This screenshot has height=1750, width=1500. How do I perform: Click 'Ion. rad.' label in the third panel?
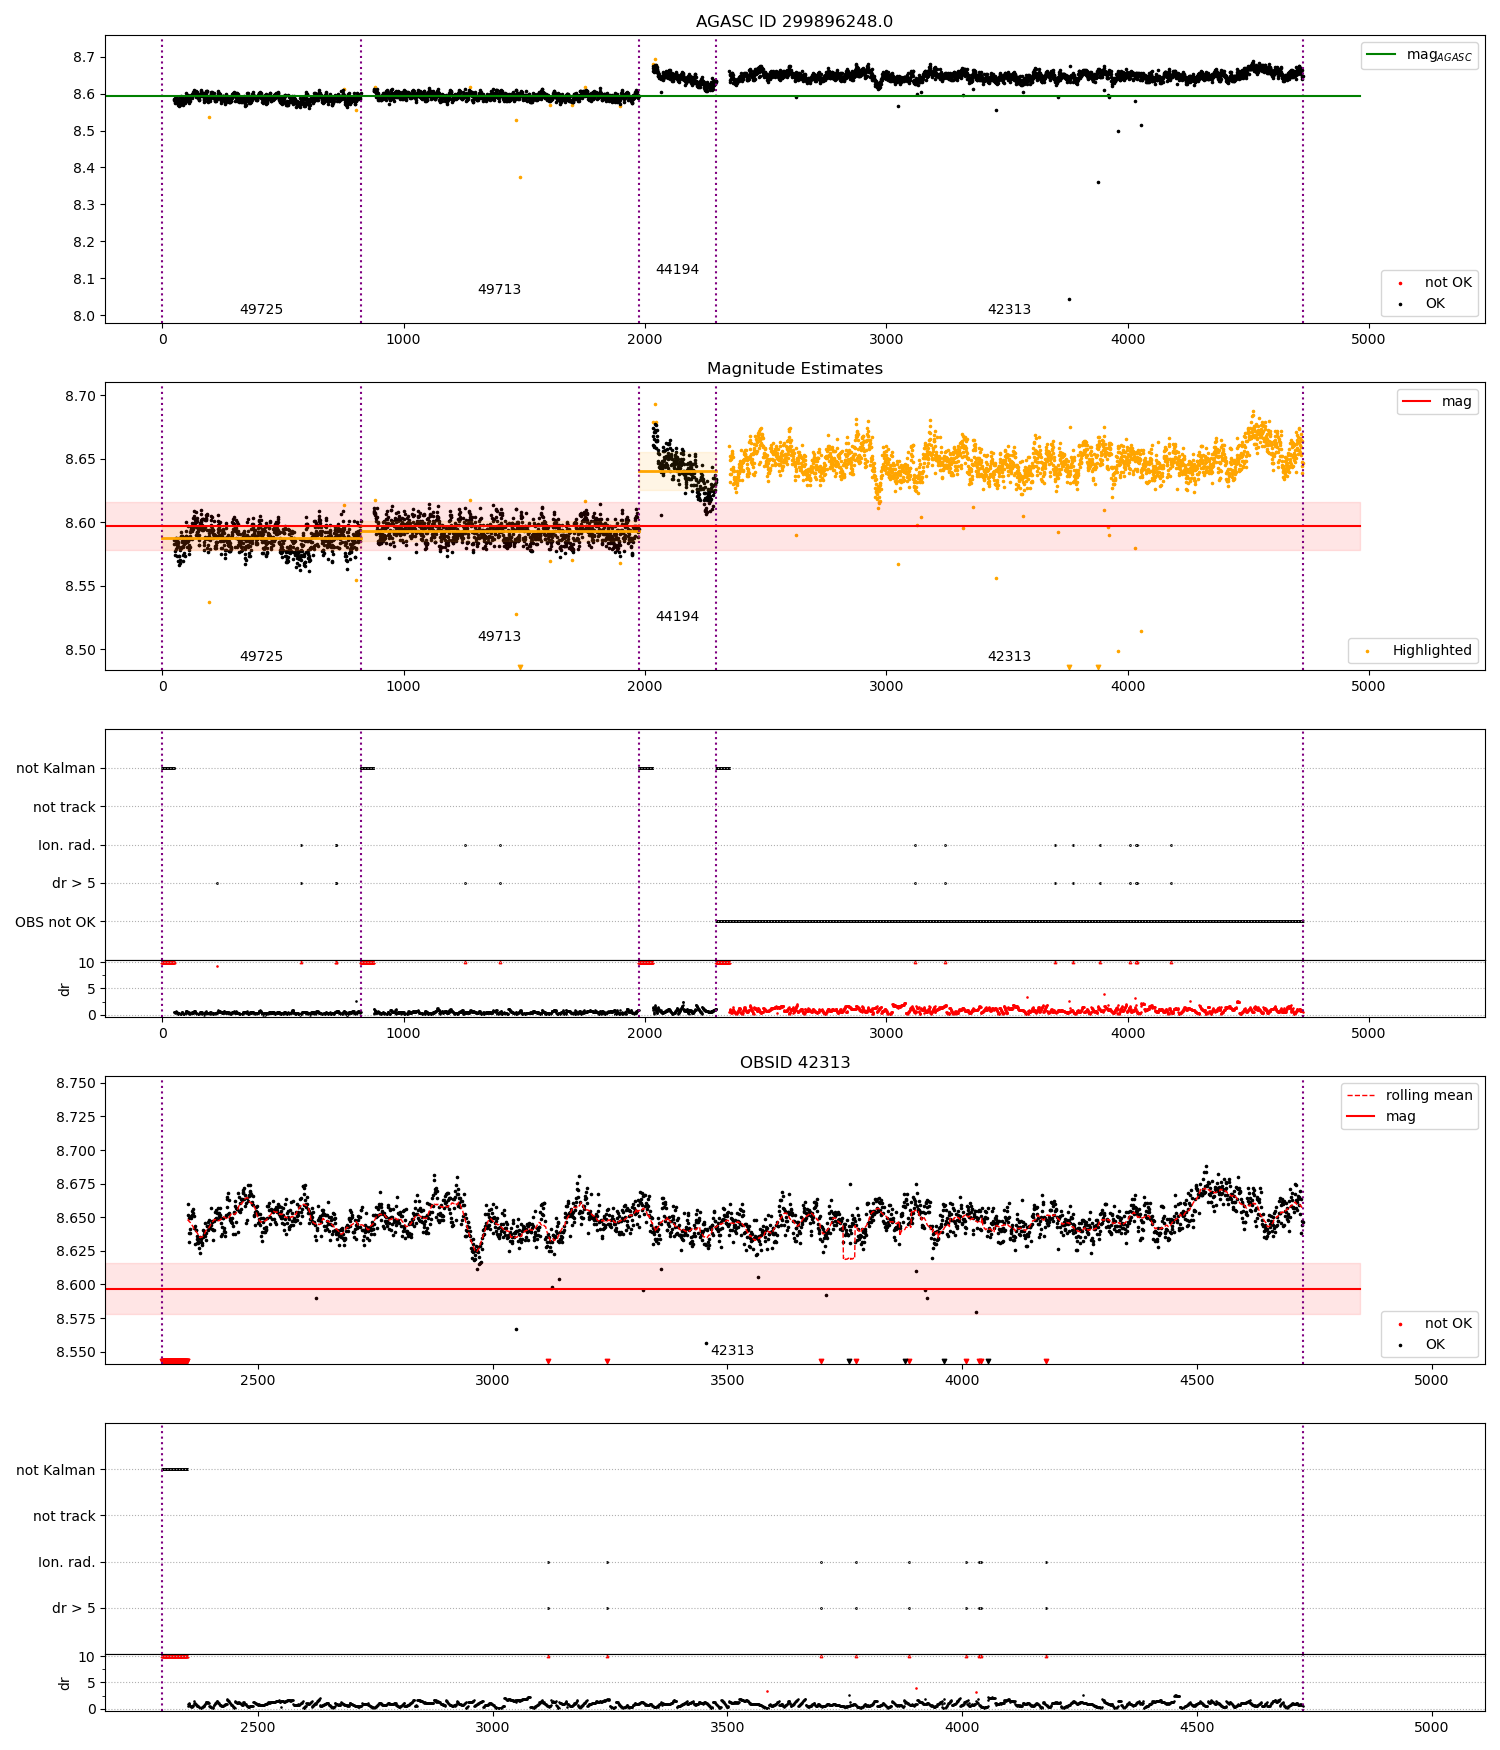[67, 845]
